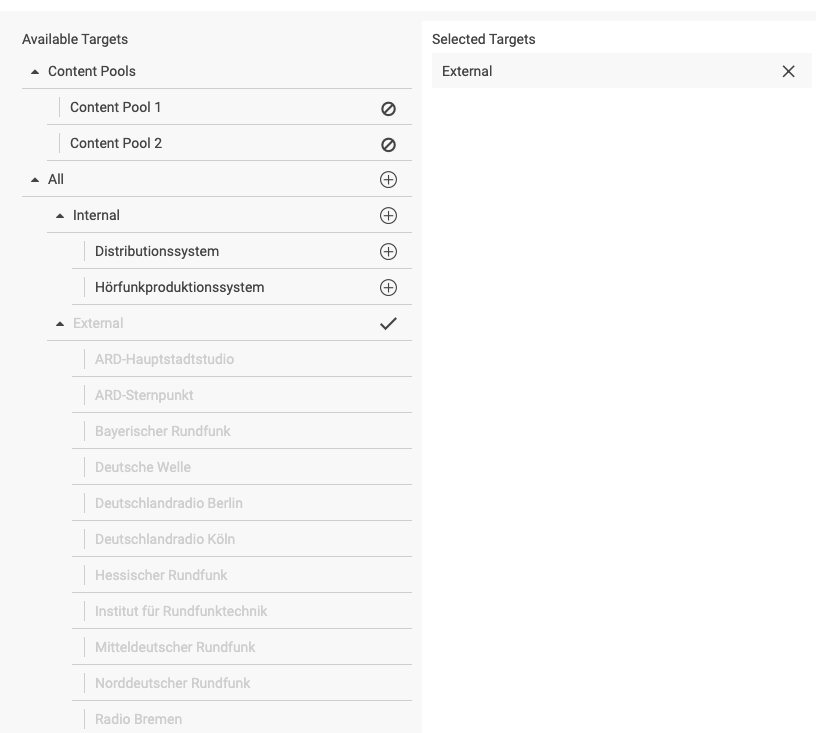Click the ARD-Hauptstadtstudio entry
The height and width of the screenshot is (733, 816).
pyautogui.click(x=164, y=359)
